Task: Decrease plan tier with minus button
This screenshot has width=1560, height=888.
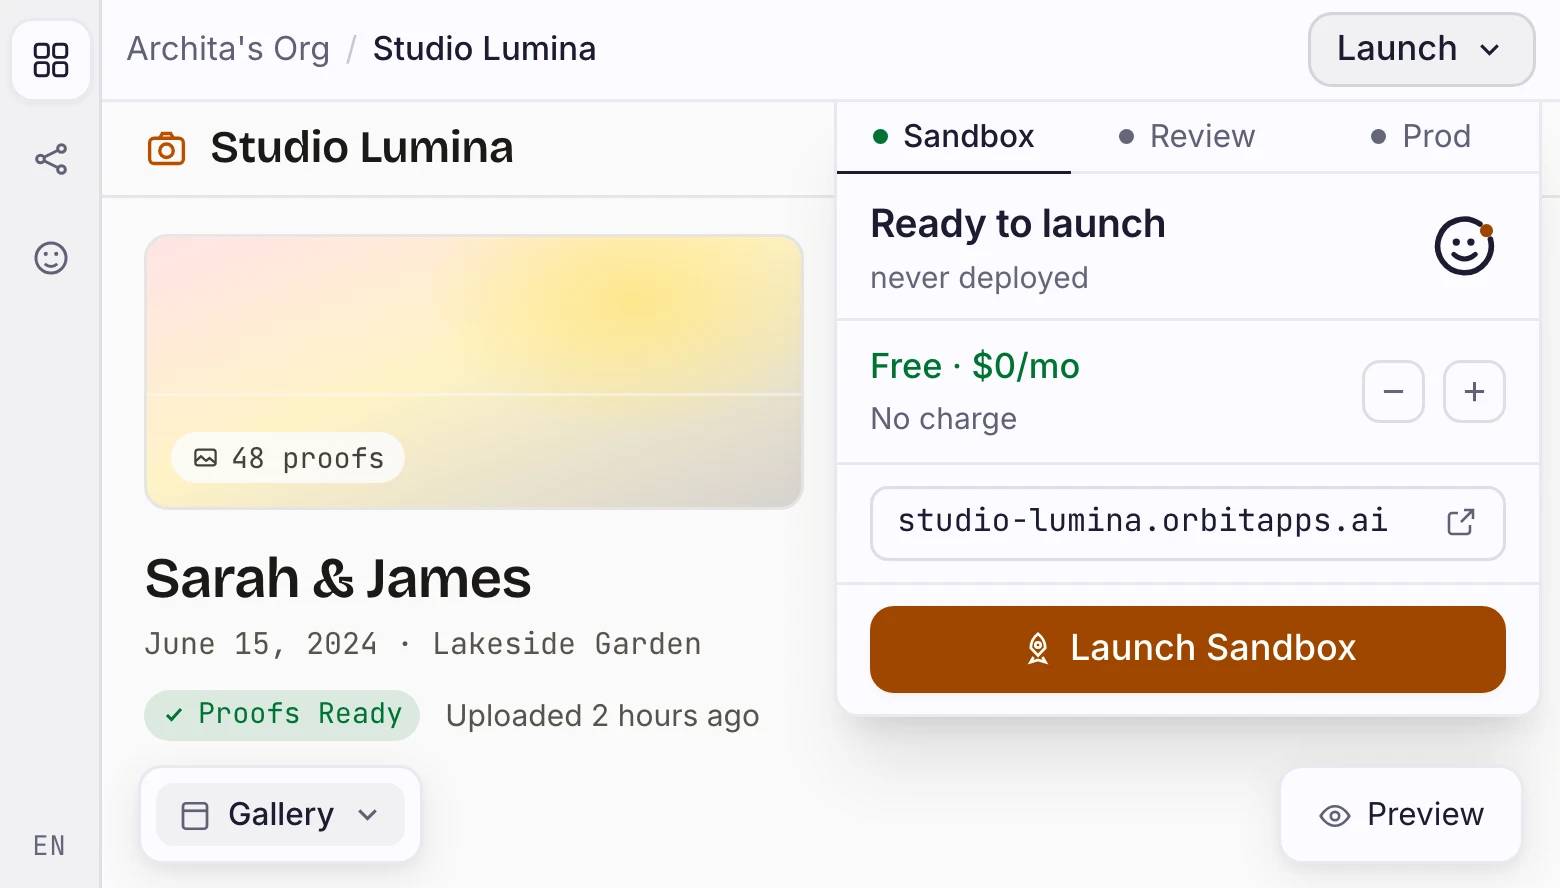Action: (1393, 392)
